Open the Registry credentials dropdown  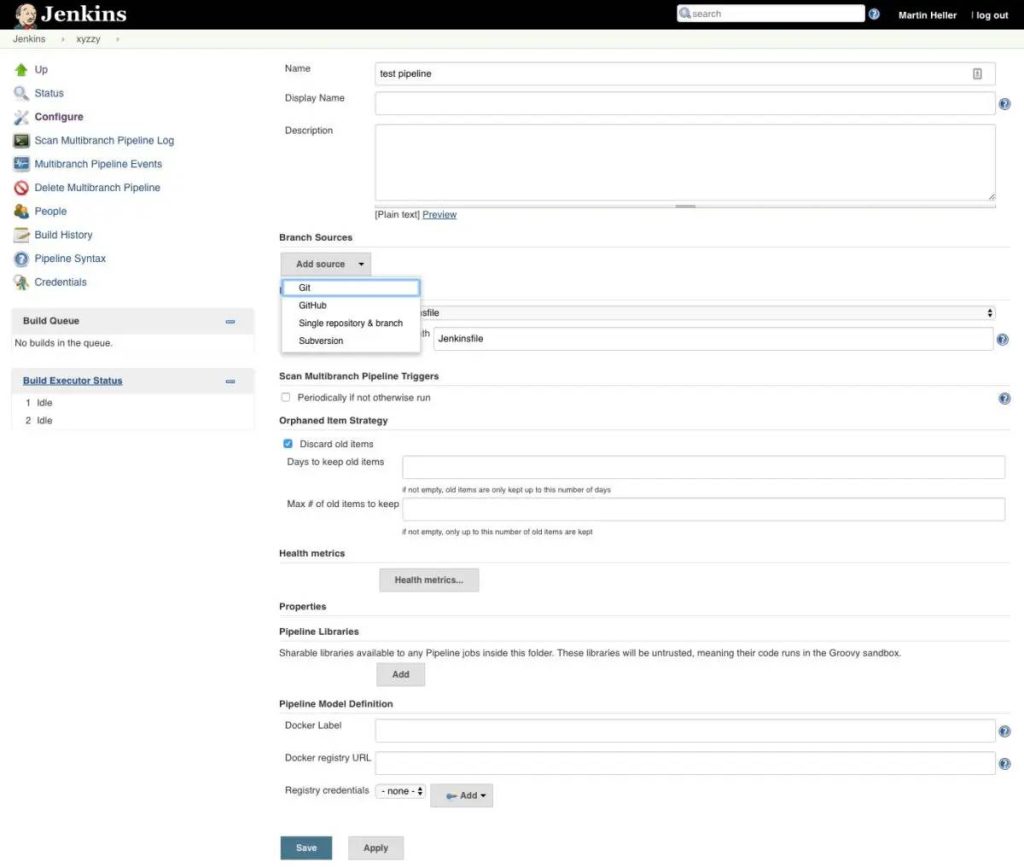[400, 790]
